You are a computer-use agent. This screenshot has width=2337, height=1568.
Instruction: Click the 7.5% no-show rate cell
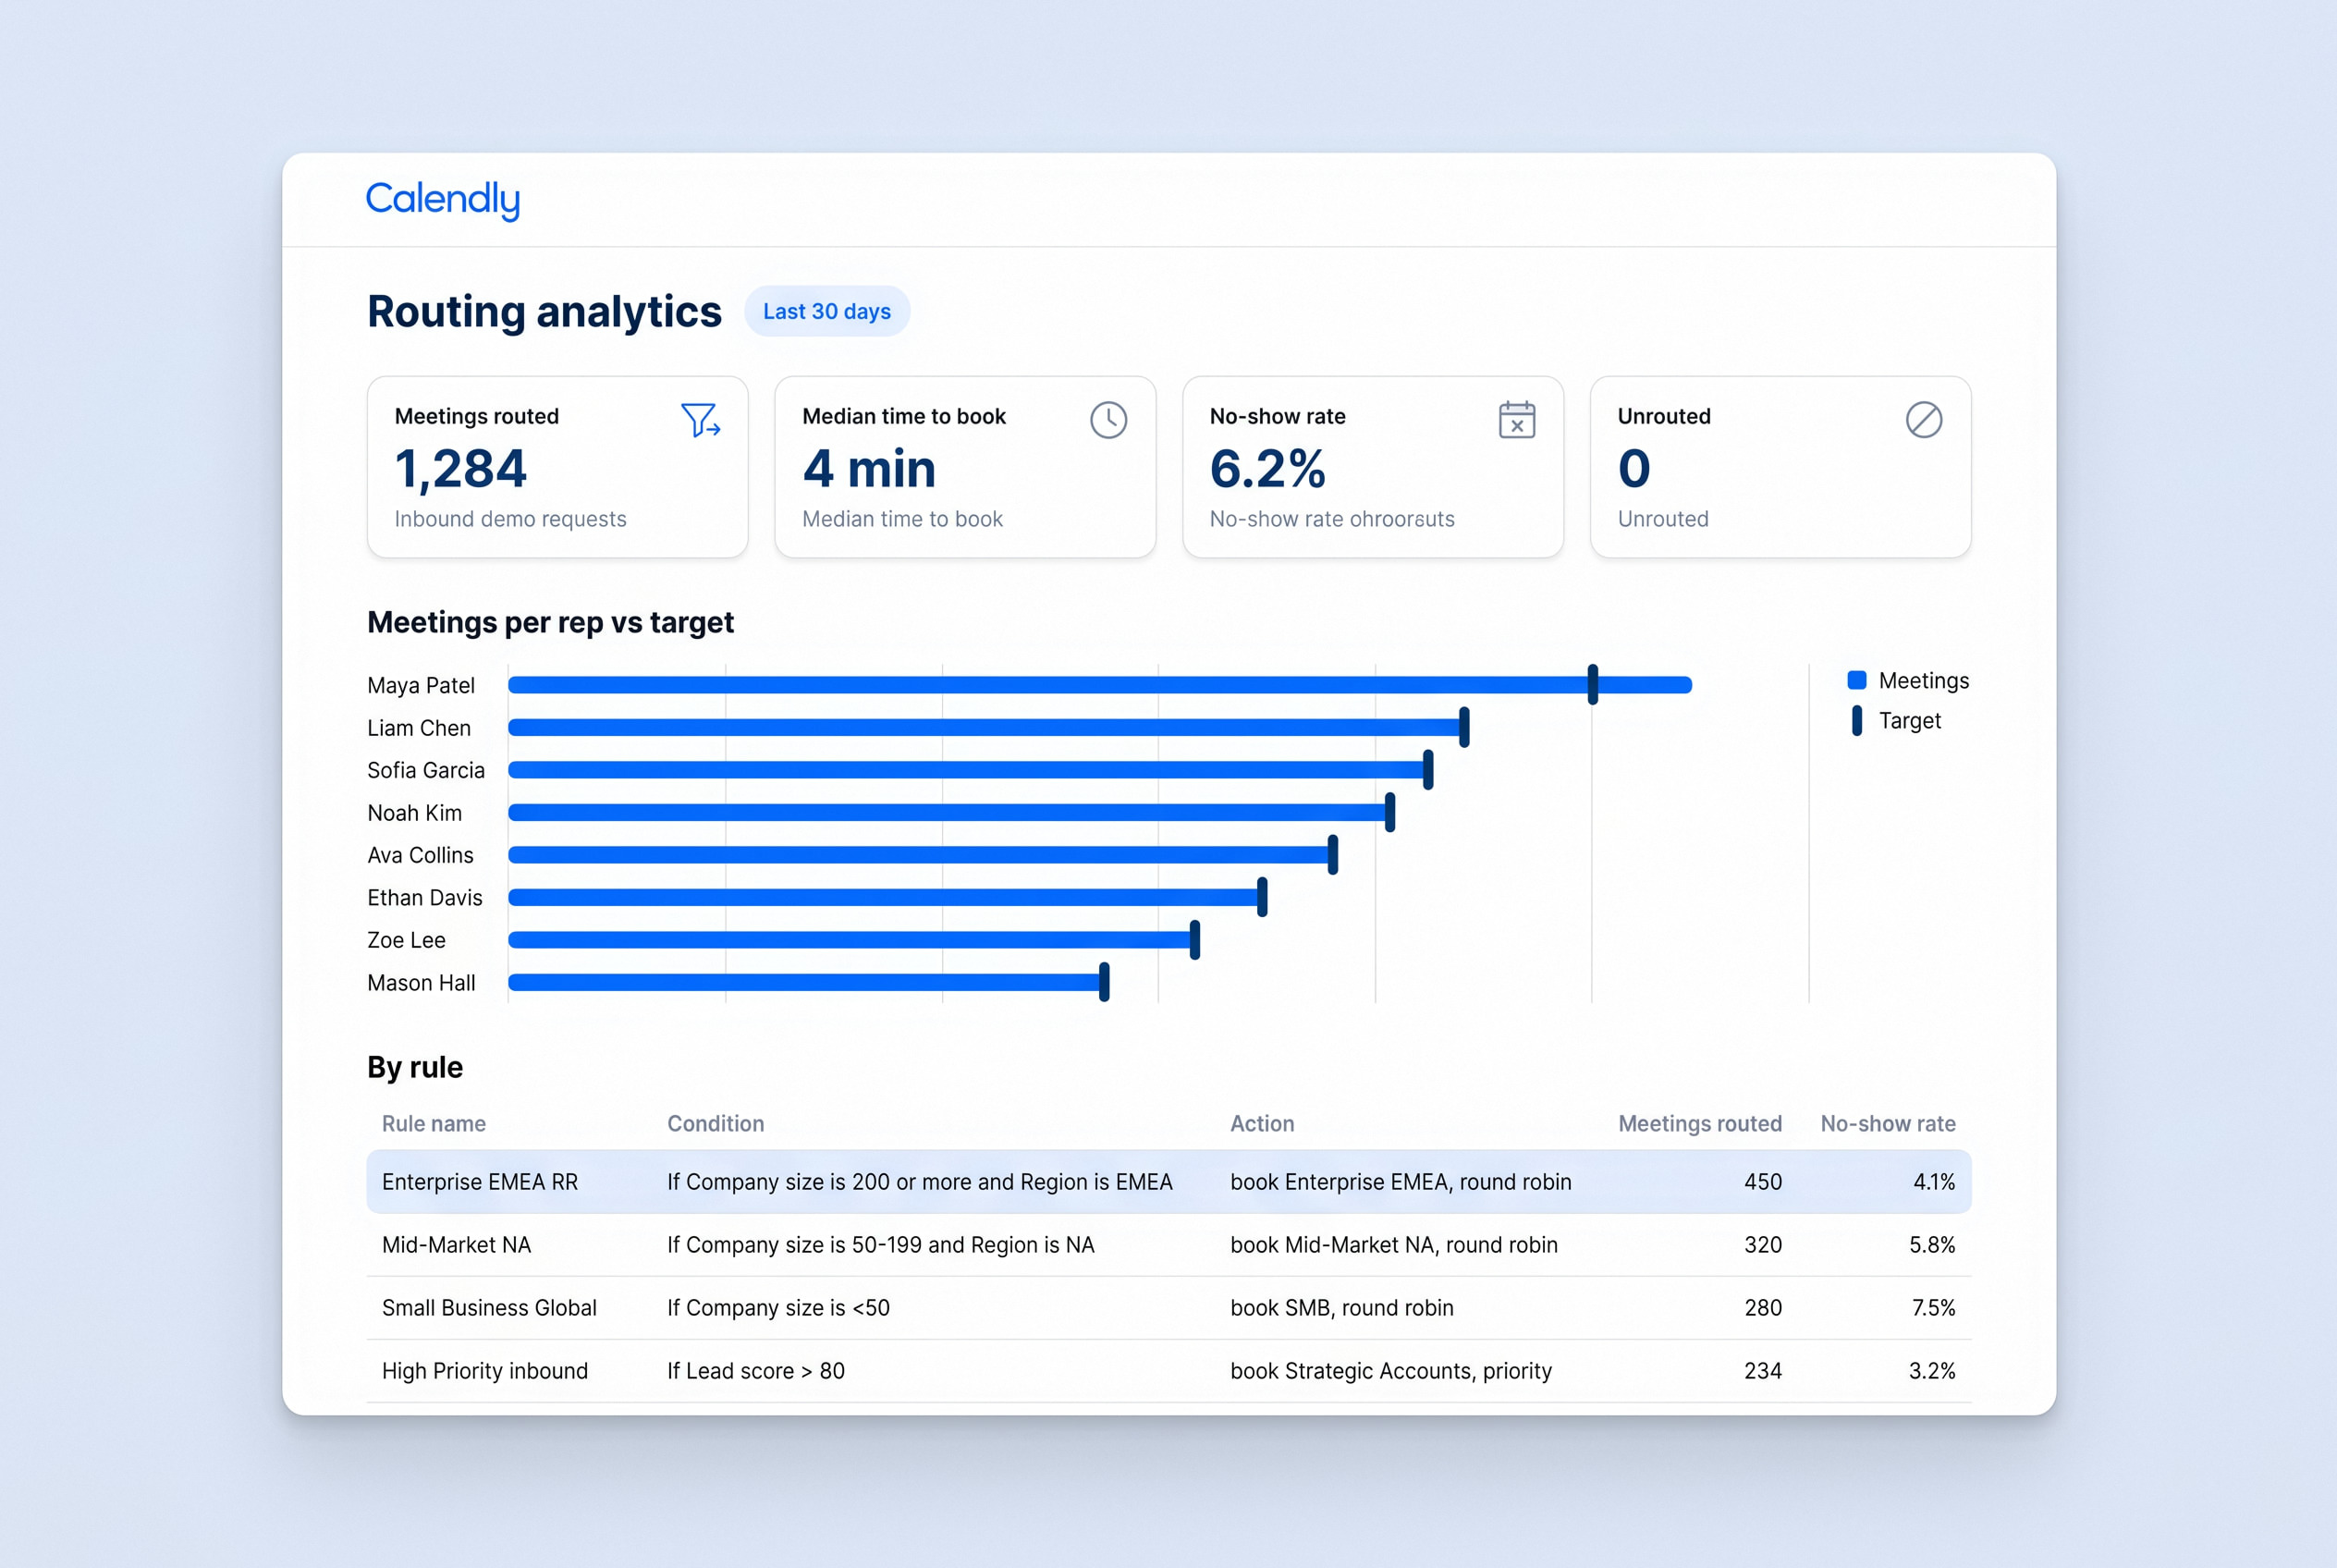click(x=1933, y=1308)
